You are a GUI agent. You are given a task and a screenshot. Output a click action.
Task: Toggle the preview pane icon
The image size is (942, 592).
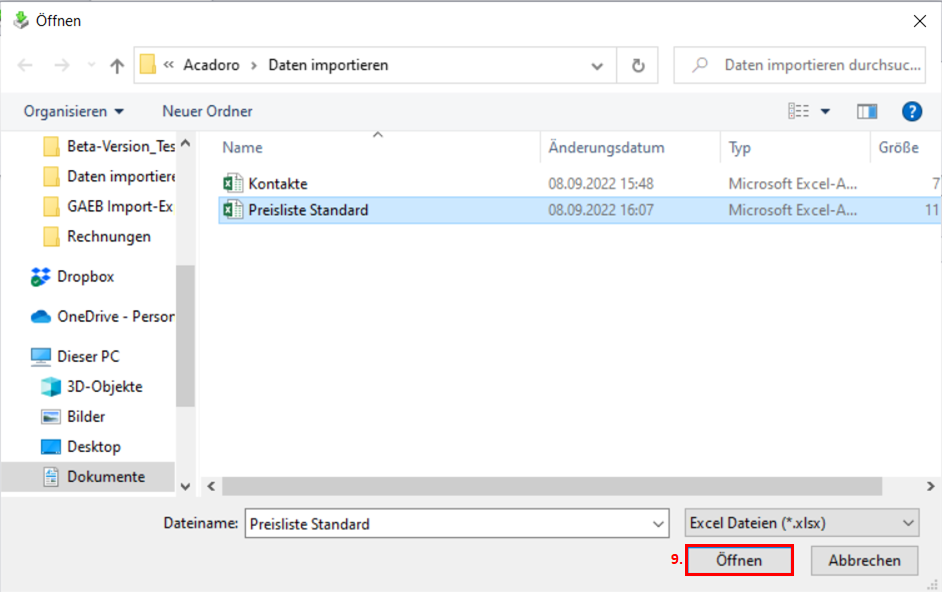(x=867, y=111)
